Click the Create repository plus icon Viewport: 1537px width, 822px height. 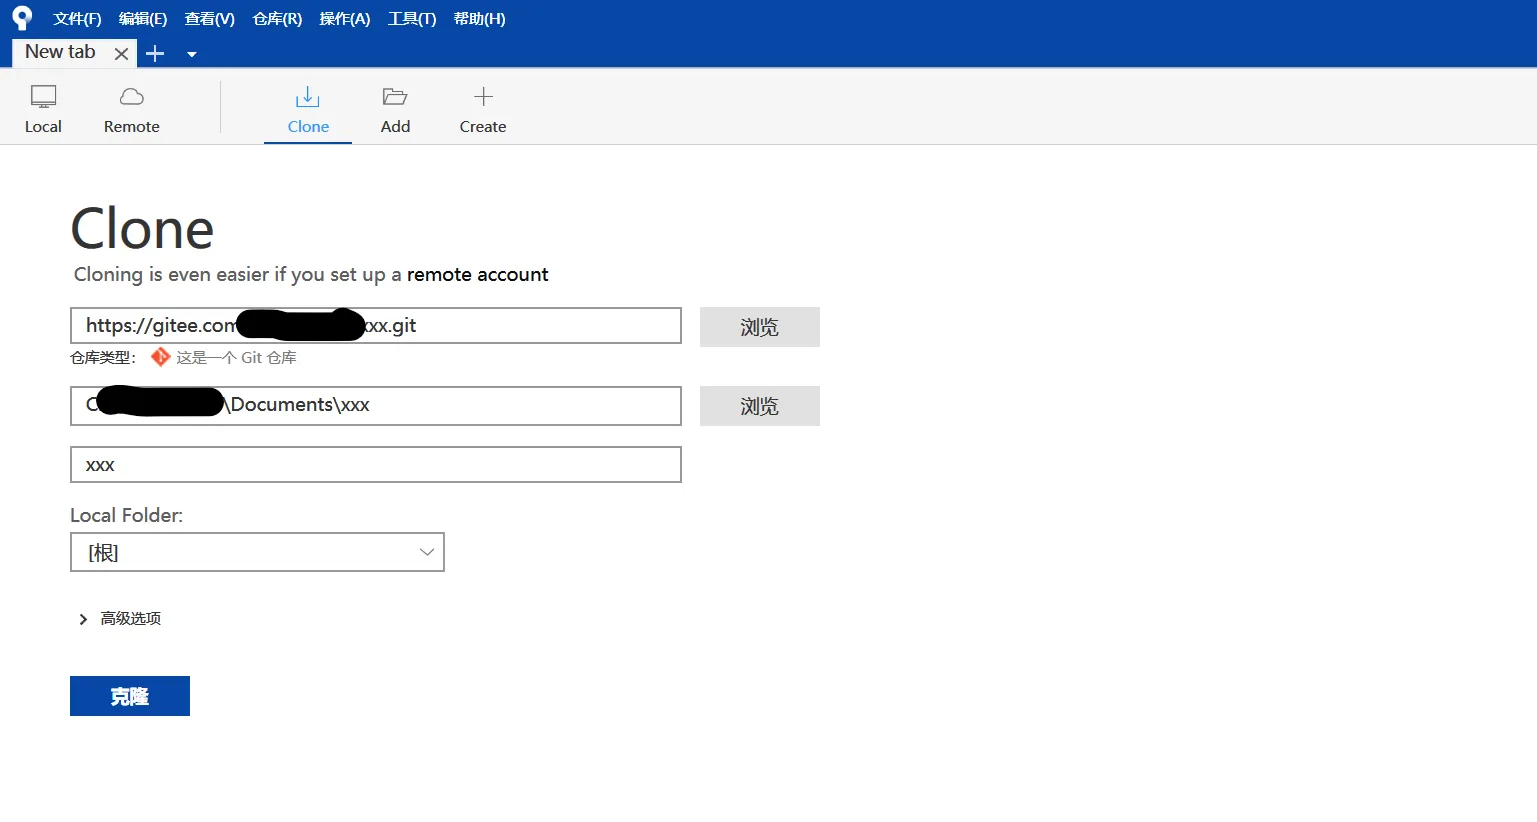click(483, 98)
